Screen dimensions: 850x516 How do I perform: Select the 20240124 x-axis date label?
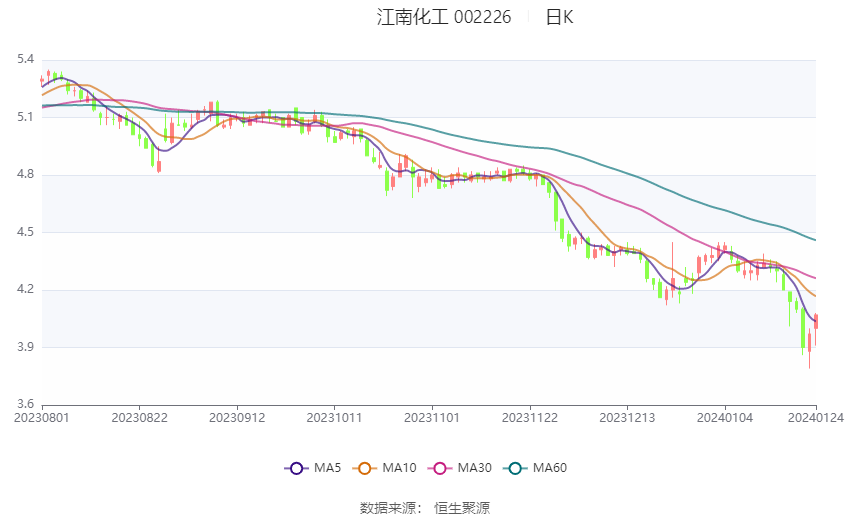[816, 418]
